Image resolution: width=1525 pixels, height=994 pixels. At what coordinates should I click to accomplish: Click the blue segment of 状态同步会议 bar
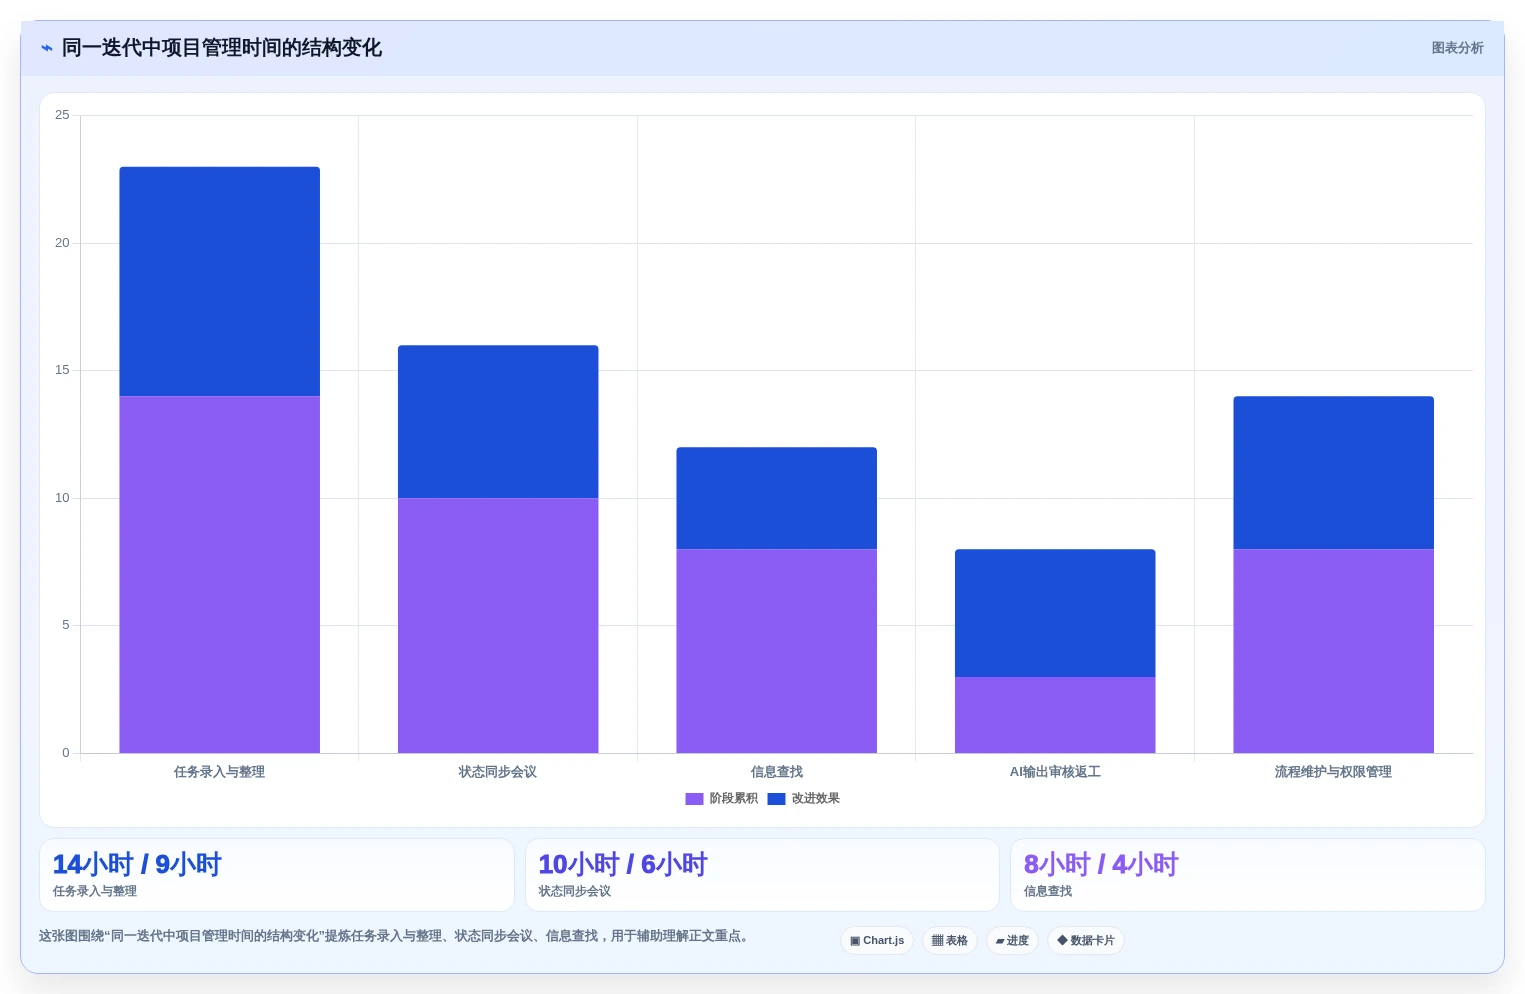(x=498, y=422)
